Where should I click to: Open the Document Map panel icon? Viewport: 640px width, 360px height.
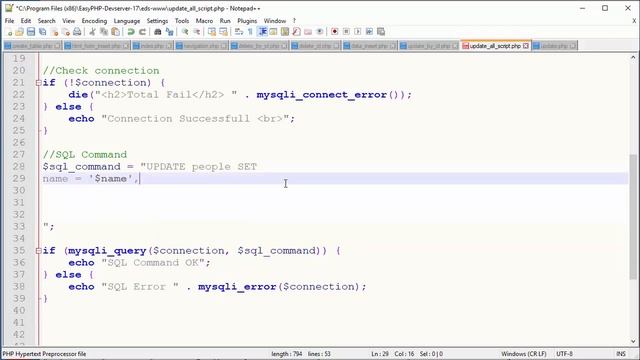pyautogui.click(x=285, y=32)
